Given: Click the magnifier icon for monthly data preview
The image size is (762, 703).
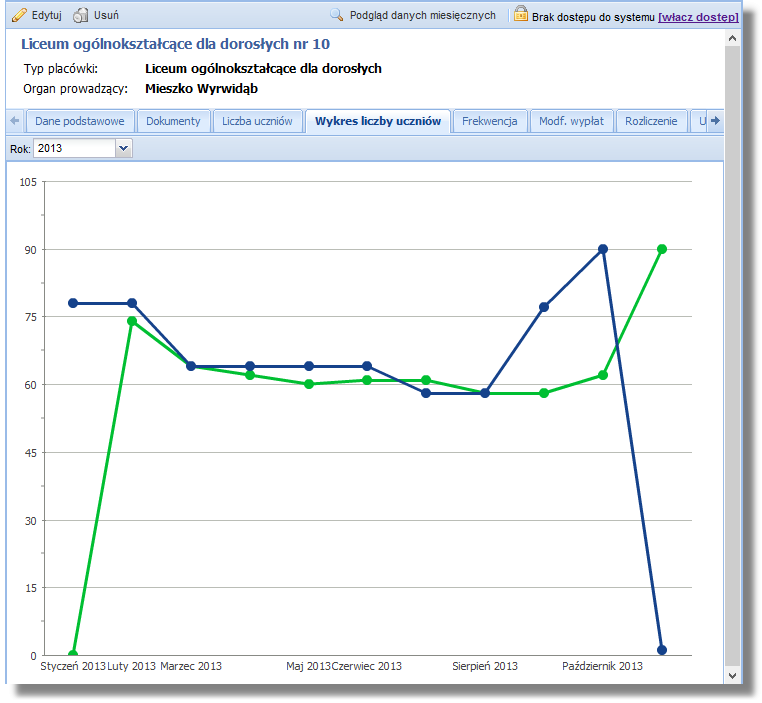Looking at the screenshot, I should click(337, 16).
